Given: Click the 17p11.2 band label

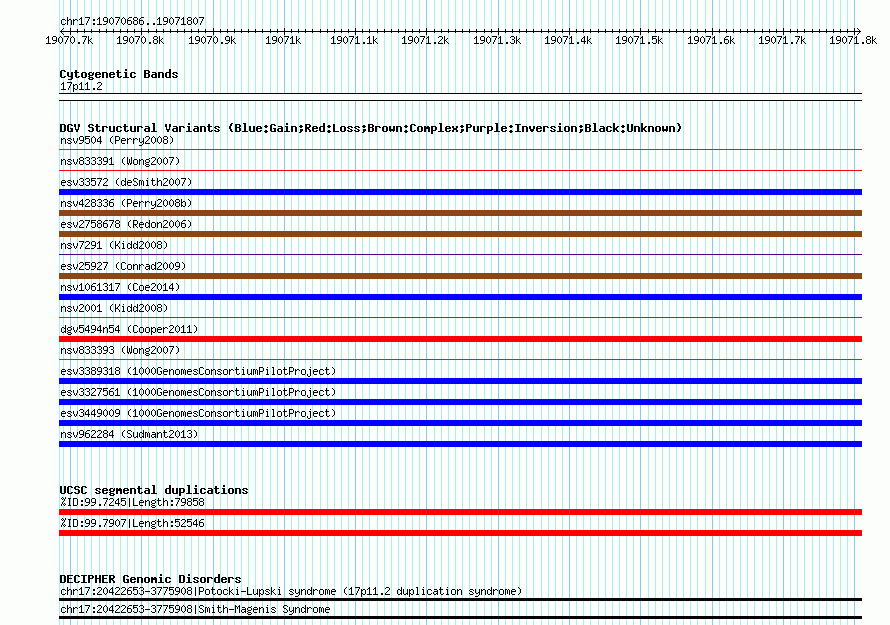Looking at the screenshot, I should tap(81, 86).
